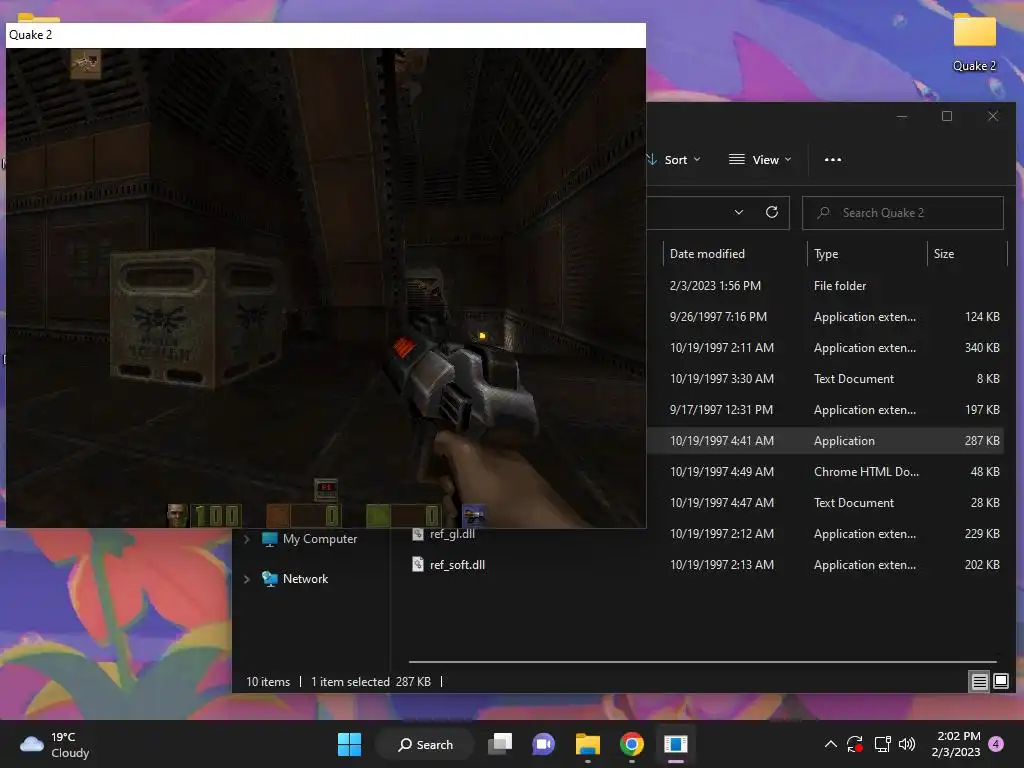The width and height of the screenshot is (1024, 768).
Task: Minimize the File Explorer window
Action: coord(902,116)
